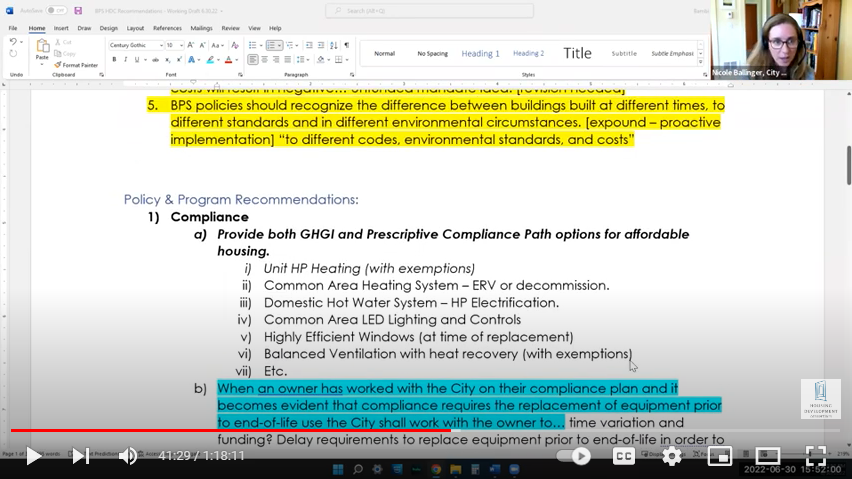Open the highlight color dropdown arrow
The image size is (852, 479).
[218, 60]
